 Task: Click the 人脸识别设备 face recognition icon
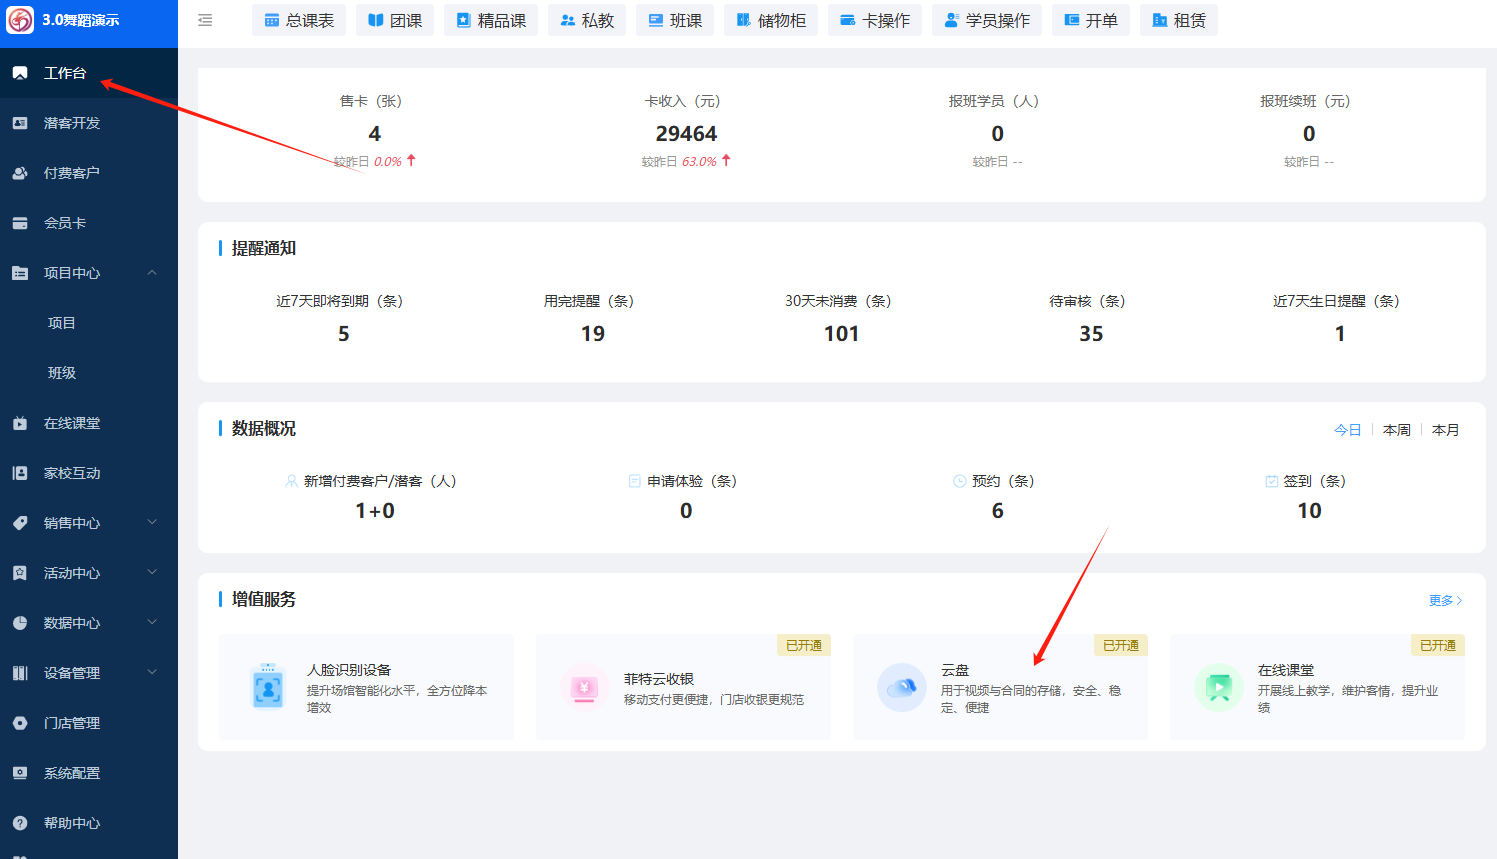pyautogui.click(x=268, y=688)
